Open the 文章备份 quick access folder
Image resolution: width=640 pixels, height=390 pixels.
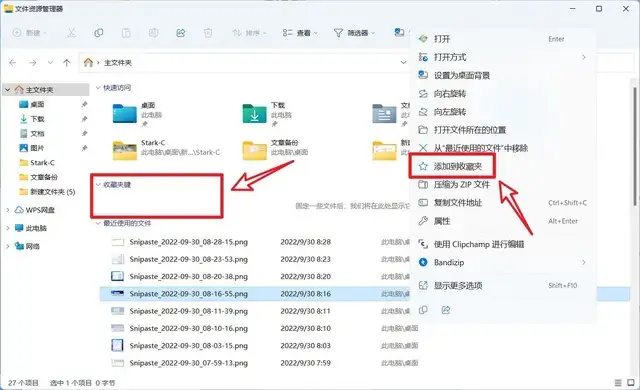pos(276,150)
